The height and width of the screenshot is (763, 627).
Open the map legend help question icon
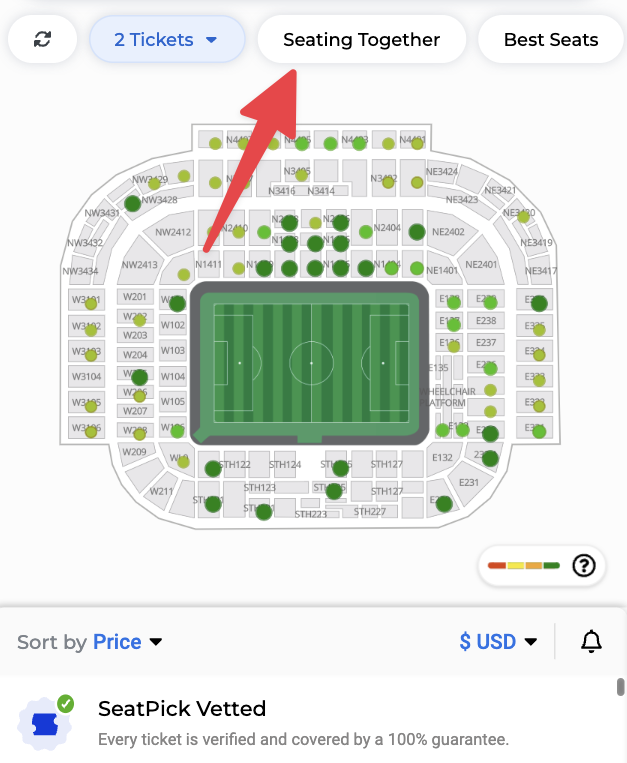pos(584,565)
